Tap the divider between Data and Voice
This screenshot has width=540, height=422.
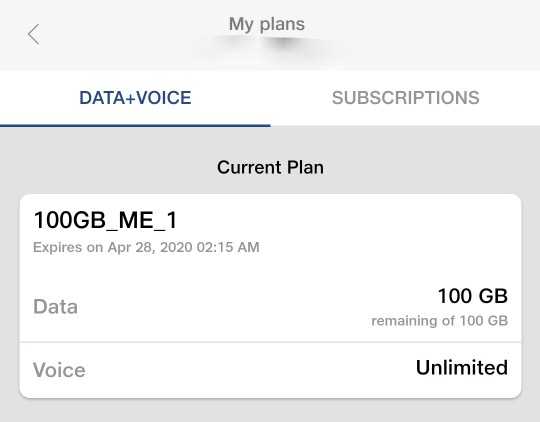tap(270, 342)
